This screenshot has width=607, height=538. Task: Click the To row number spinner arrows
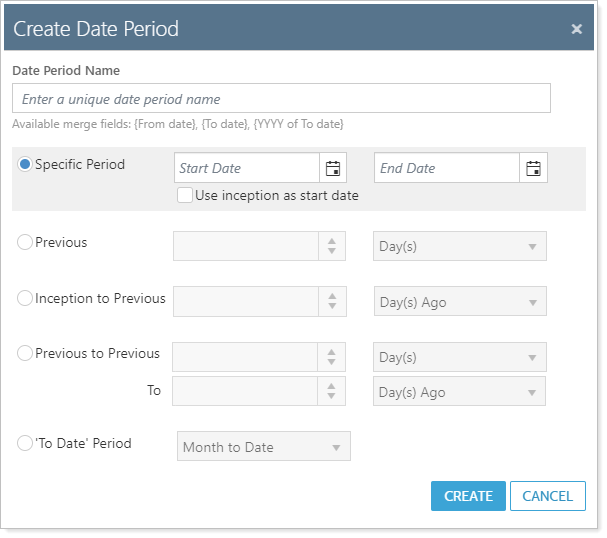[332, 392]
